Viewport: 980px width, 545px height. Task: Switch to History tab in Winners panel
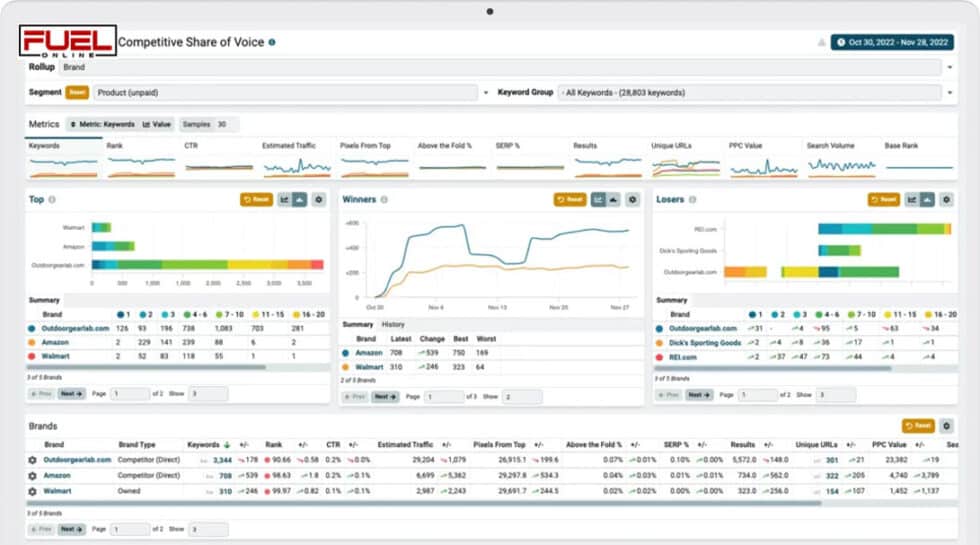(x=393, y=324)
